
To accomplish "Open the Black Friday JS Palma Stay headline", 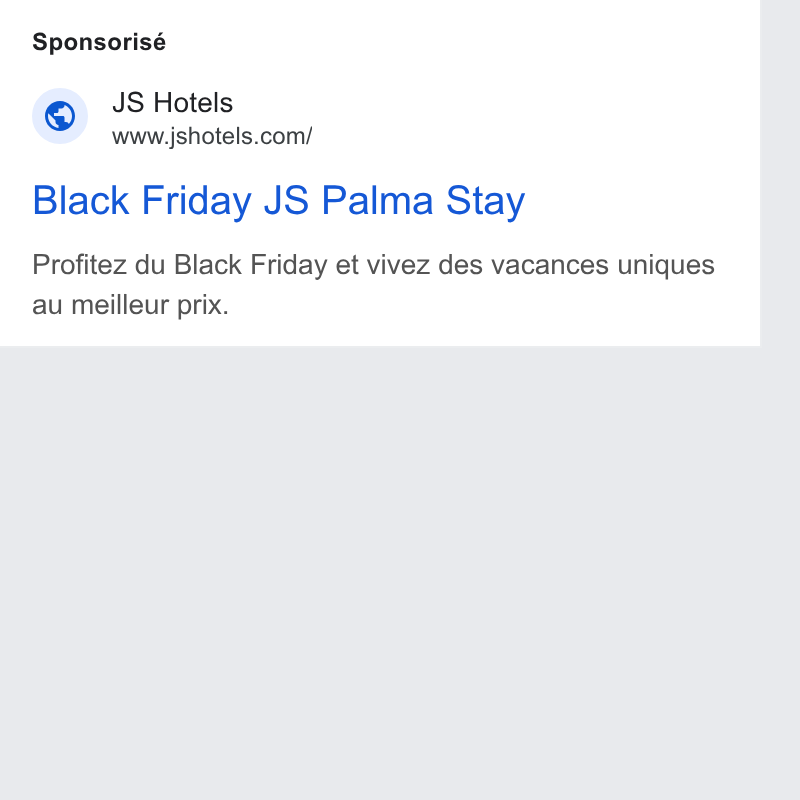I will pyautogui.click(x=279, y=201).
